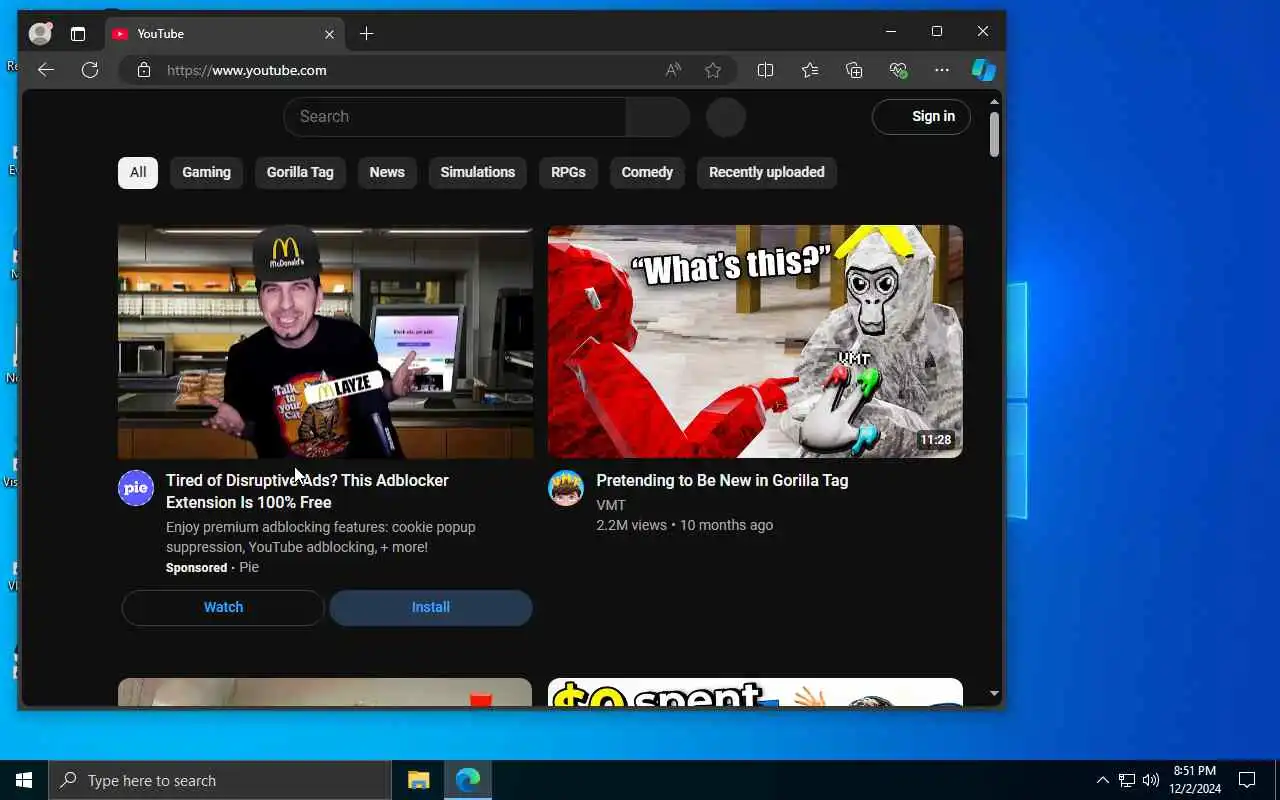1280x800 pixels.
Task: Select the Gorilla Tag filter chip
Action: (x=300, y=172)
